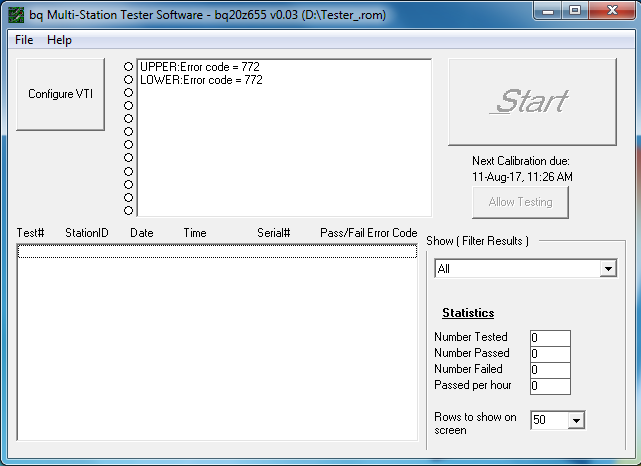Viewport: 641px width, 466px height.
Task: Click the Configure VTI button
Action: 61,94
